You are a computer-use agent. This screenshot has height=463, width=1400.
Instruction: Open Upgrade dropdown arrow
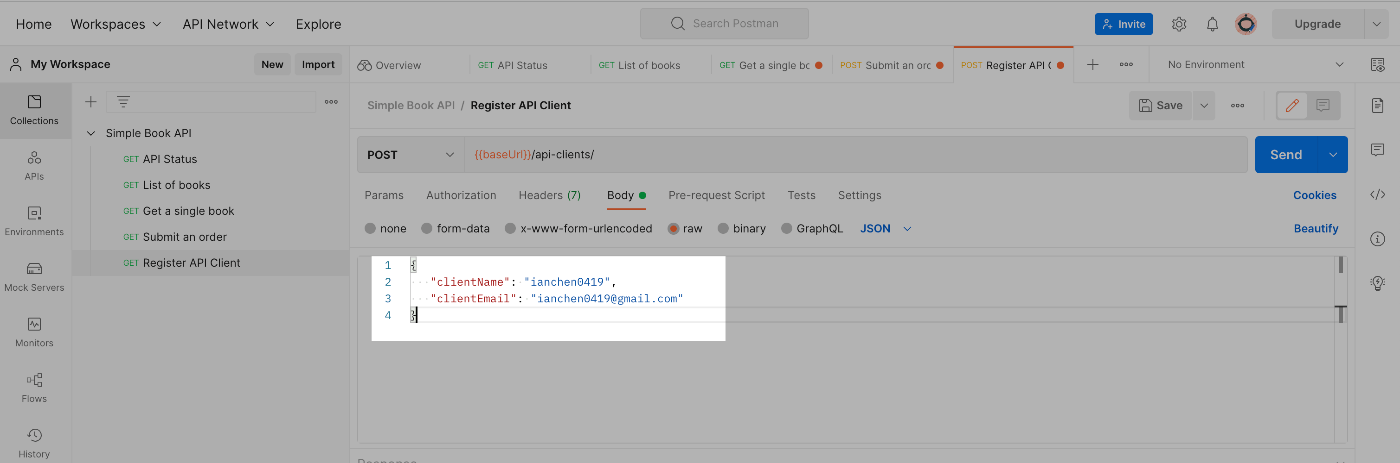point(1378,24)
